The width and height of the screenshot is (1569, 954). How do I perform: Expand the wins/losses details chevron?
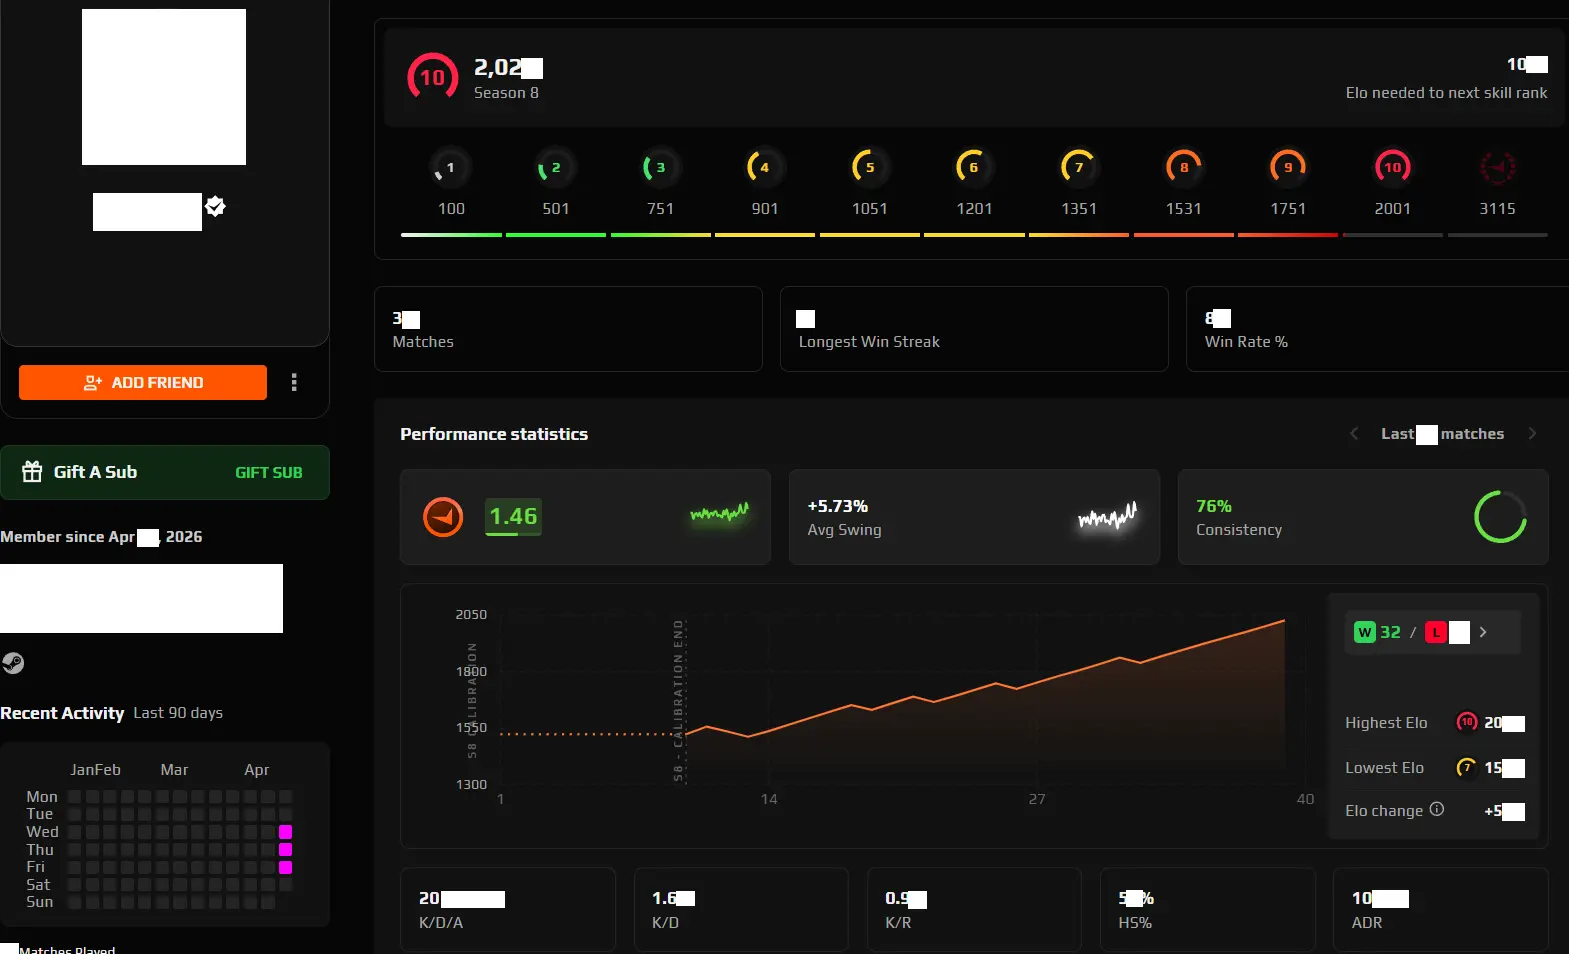coord(1483,632)
